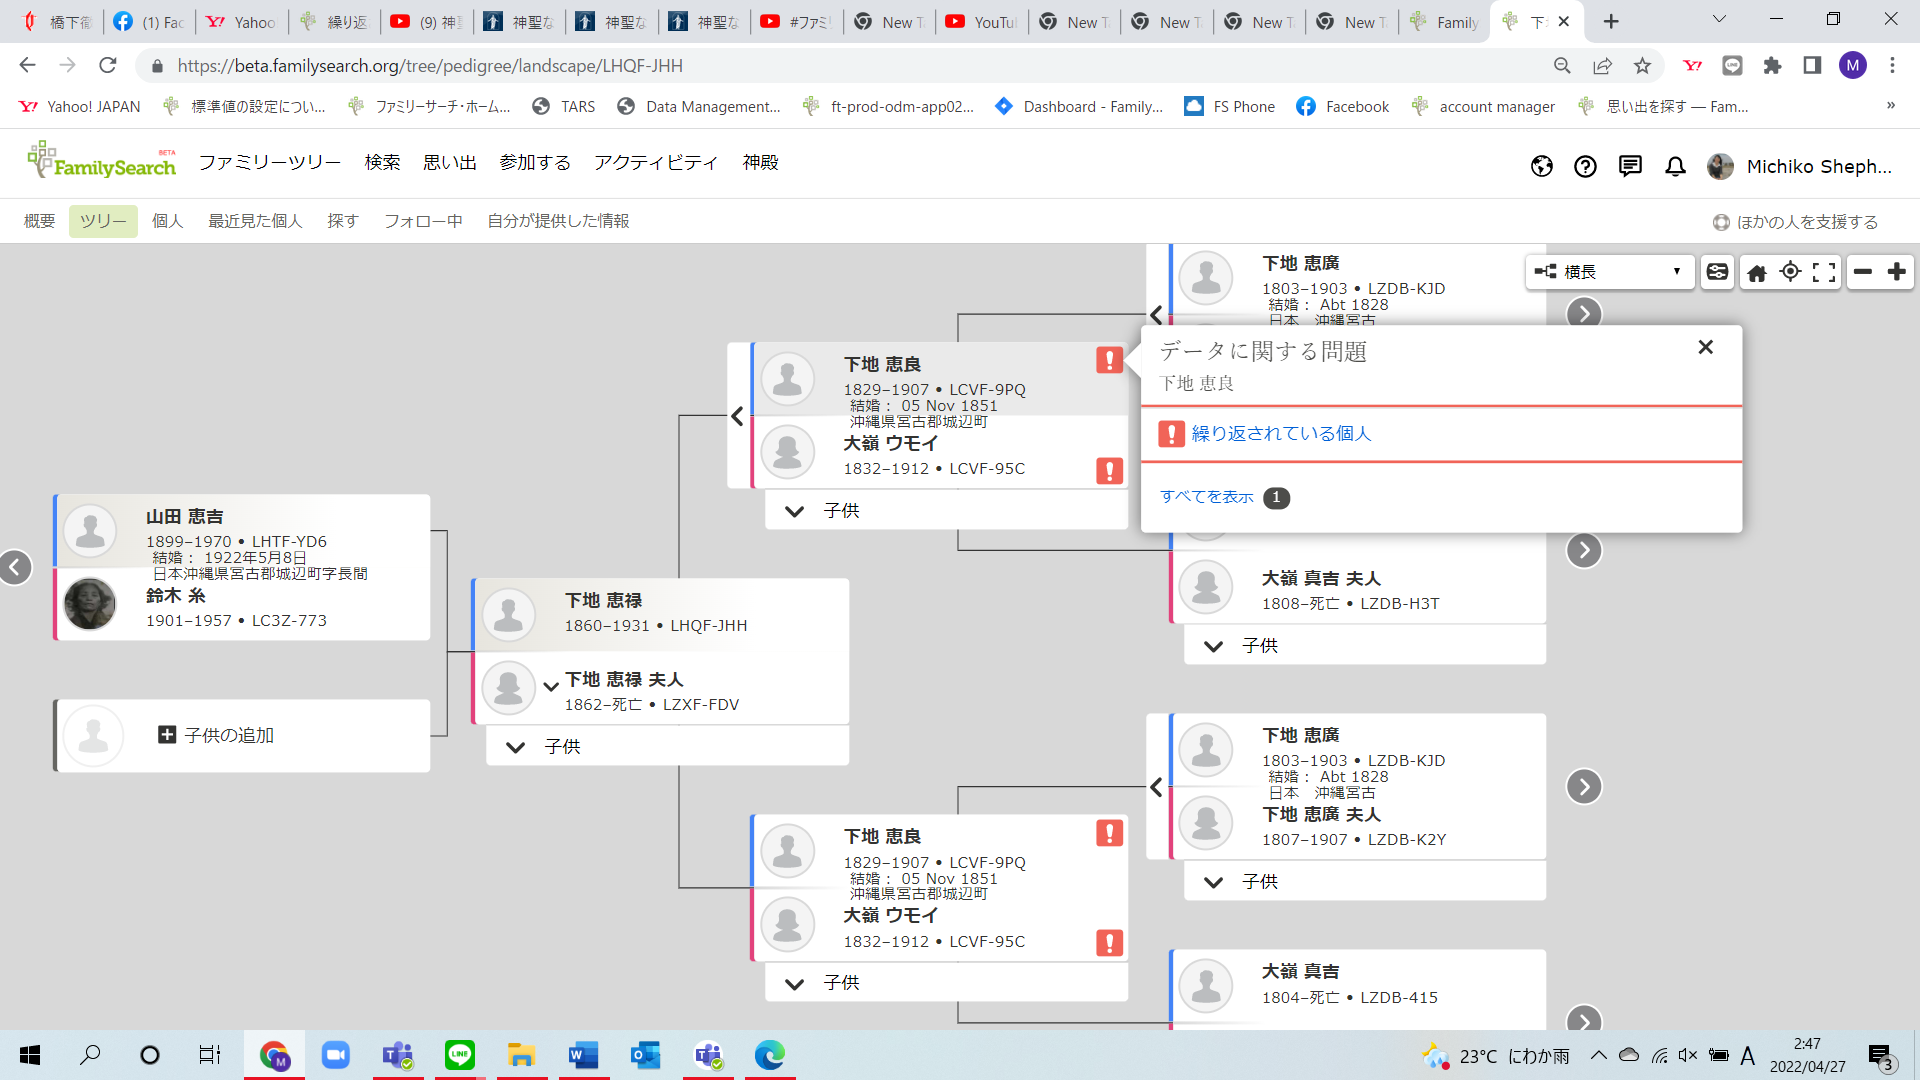The image size is (1920, 1080).
Task: Open the notifications bell icon
Action: [x=1674, y=167]
